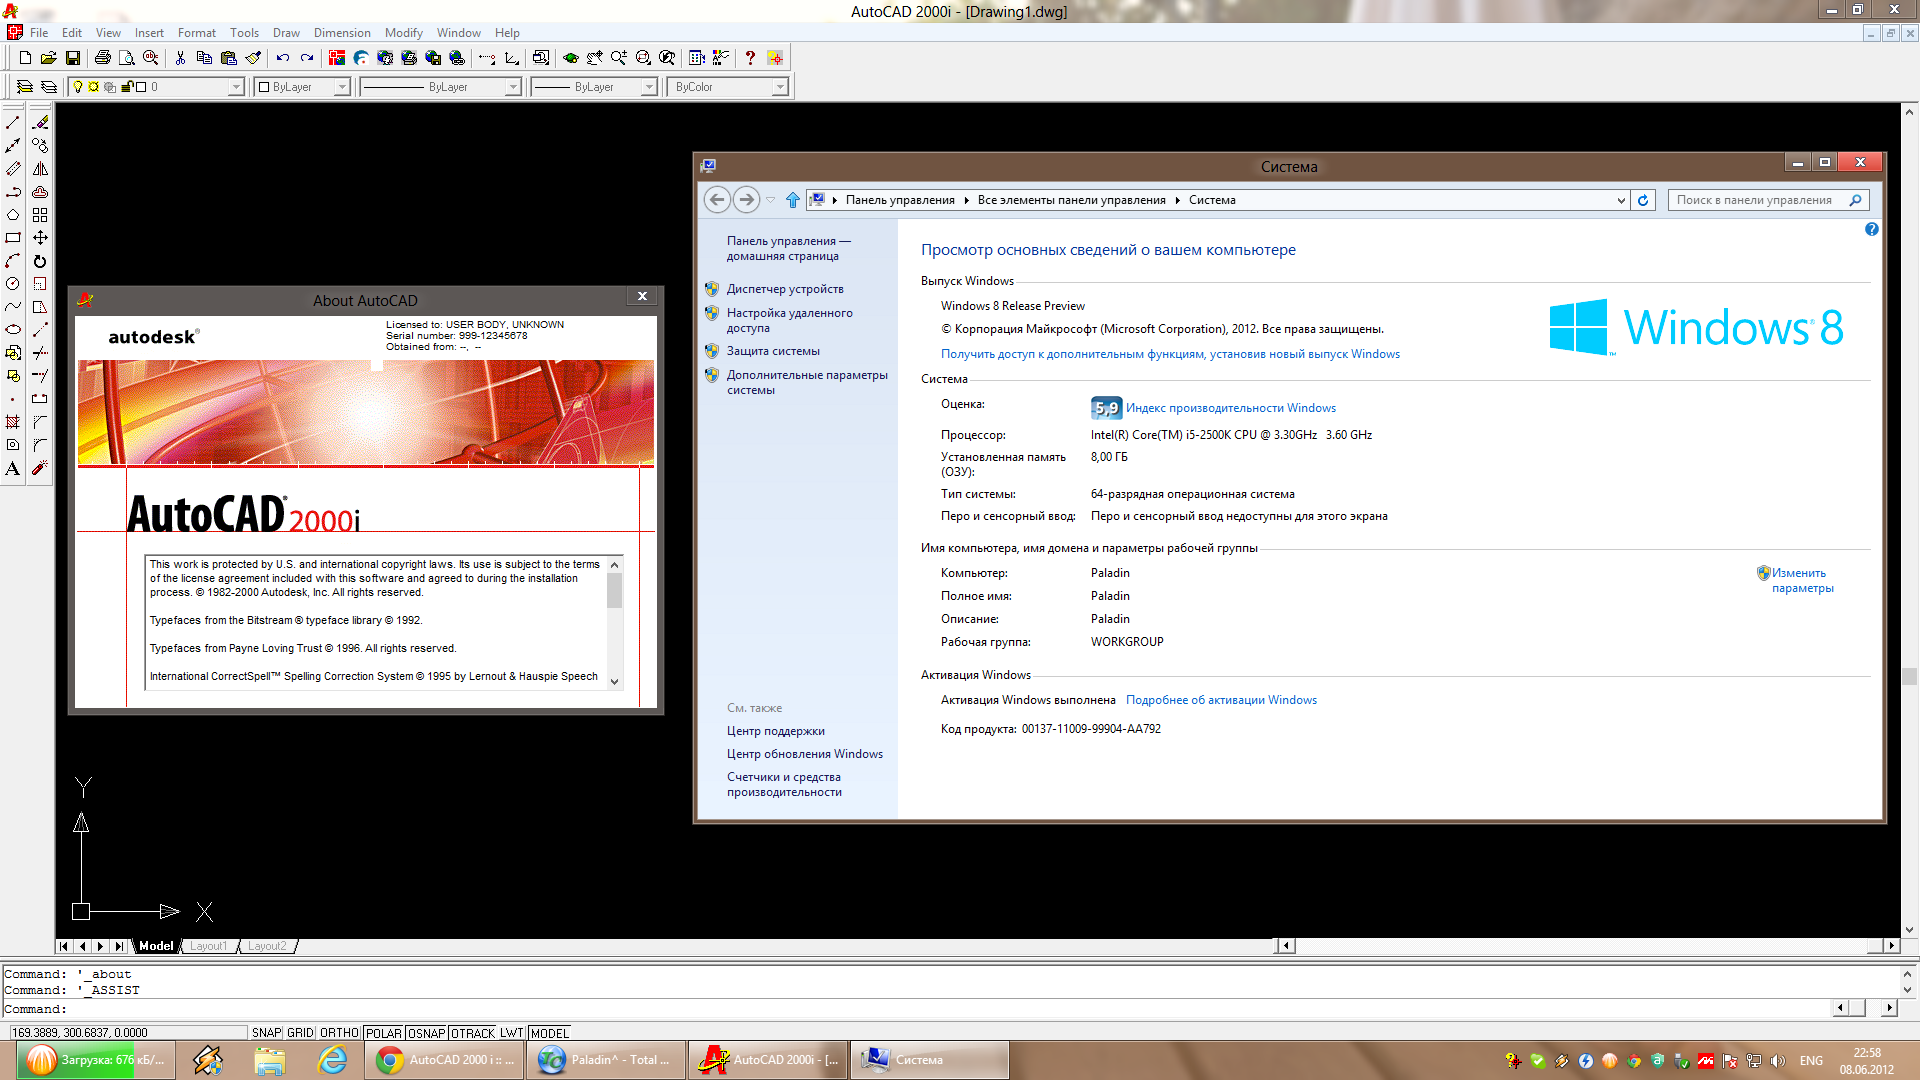This screenshot has width=1920, height=1080.
Task: Toggle POLAR tracking in the status bar
Action: point(383,1033)
